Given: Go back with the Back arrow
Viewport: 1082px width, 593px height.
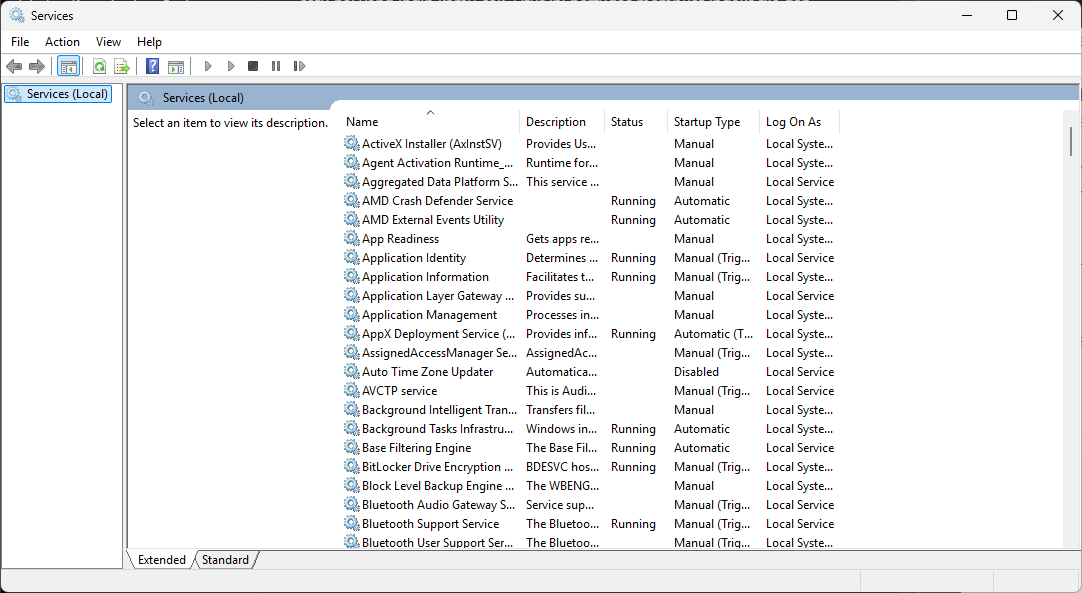Looking at the screenshot, I should (14, 66).
